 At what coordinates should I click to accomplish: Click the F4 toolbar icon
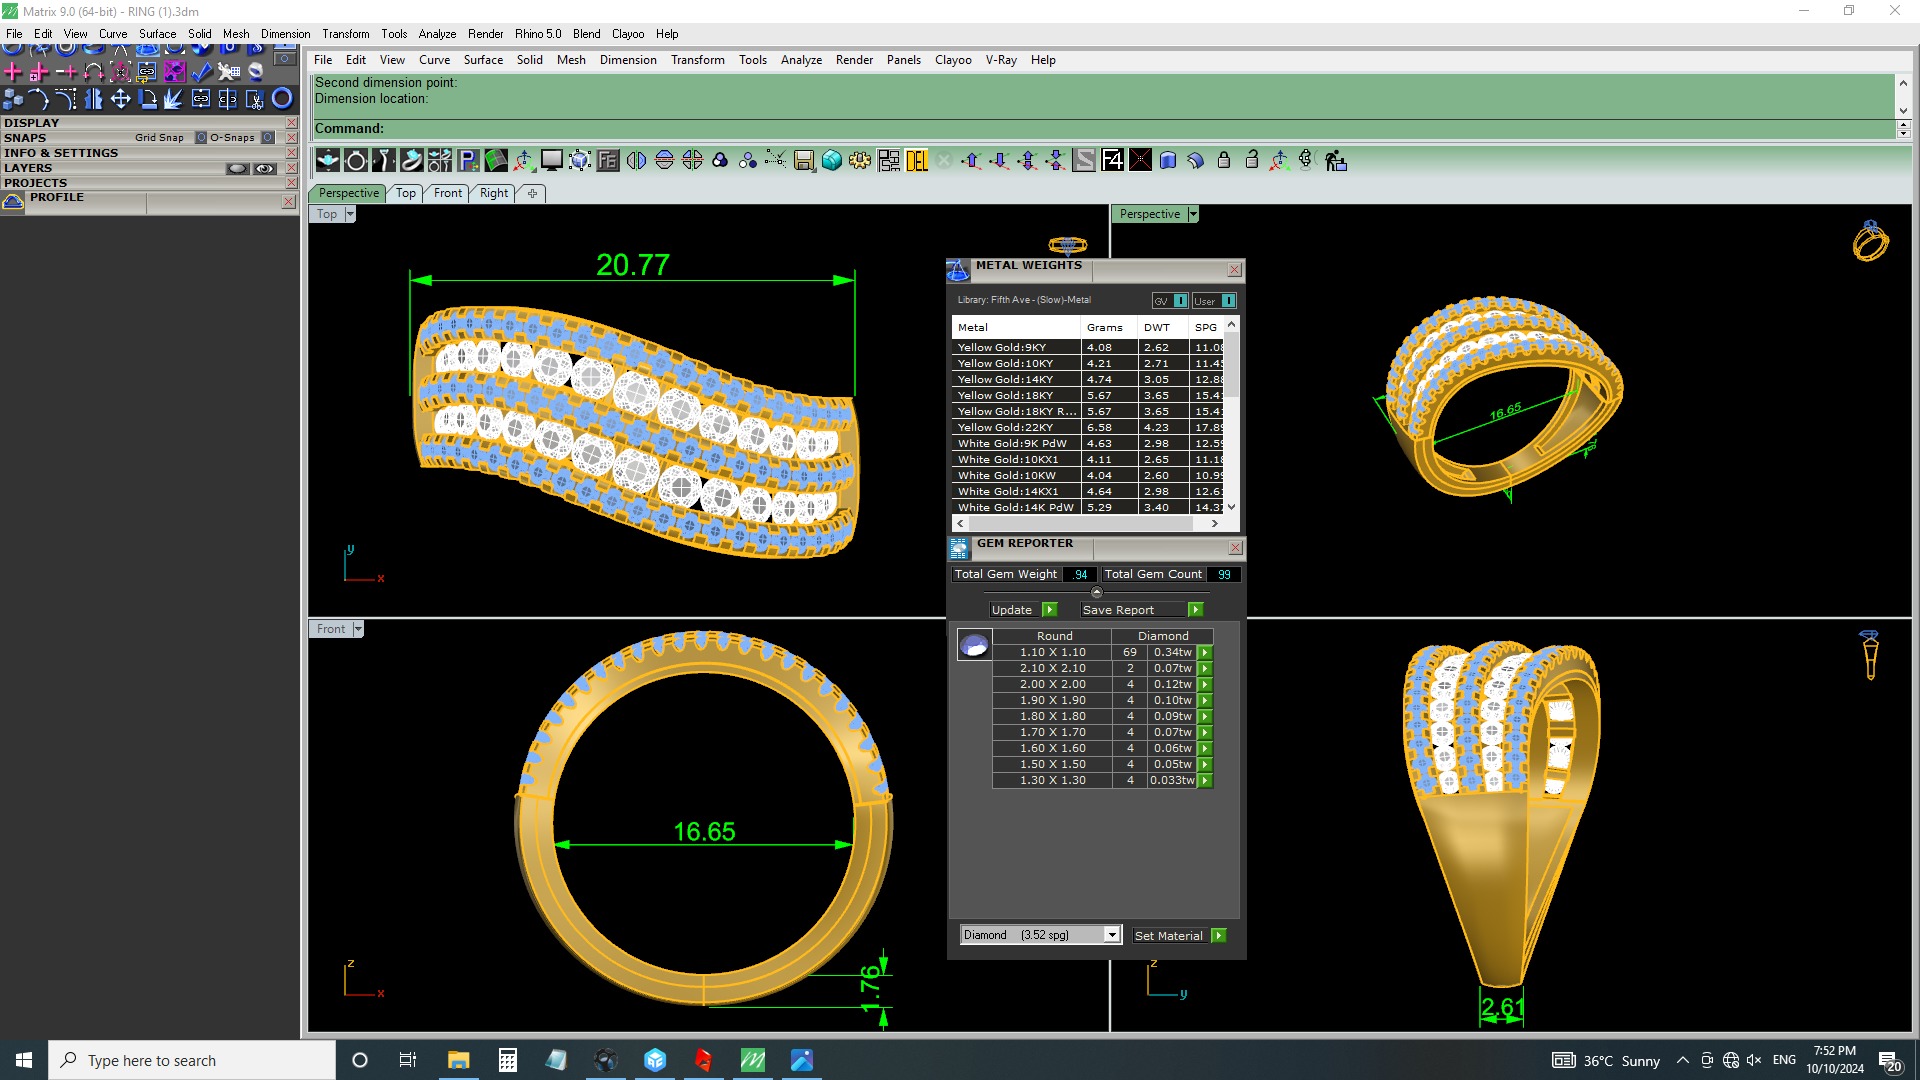pos(1112,160)
